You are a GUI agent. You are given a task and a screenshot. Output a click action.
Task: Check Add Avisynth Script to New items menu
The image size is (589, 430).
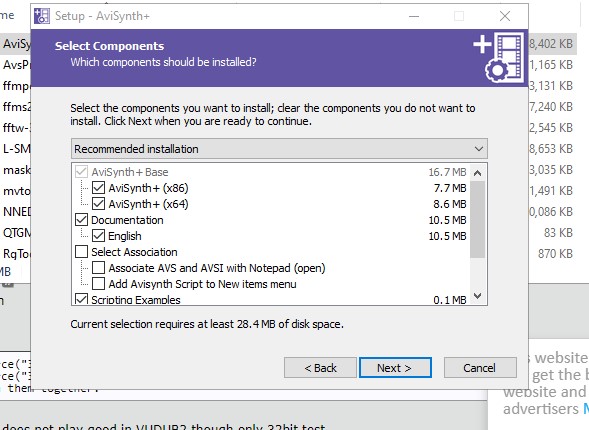point(98,284)
